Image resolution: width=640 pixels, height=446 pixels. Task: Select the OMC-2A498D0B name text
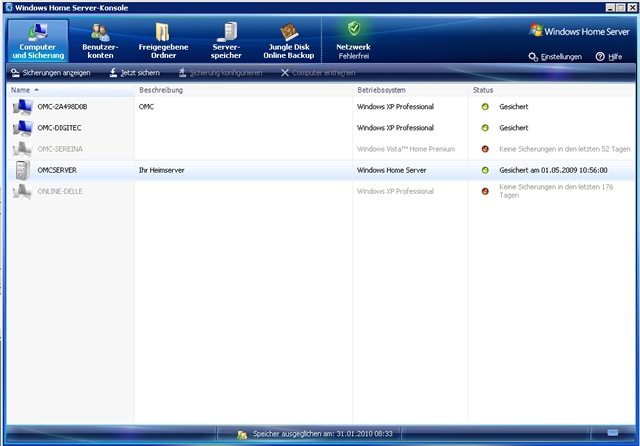(62, 107)
